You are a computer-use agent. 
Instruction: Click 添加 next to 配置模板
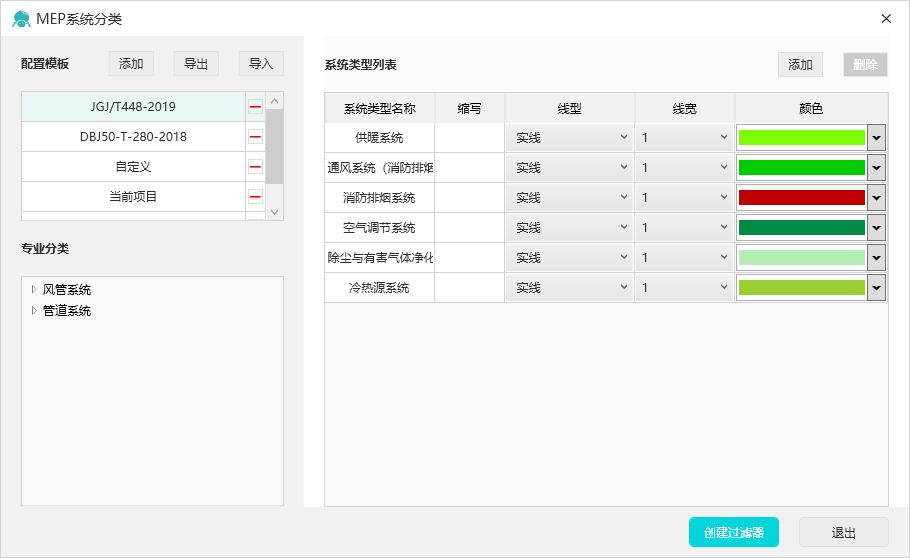tap(131, 63)
